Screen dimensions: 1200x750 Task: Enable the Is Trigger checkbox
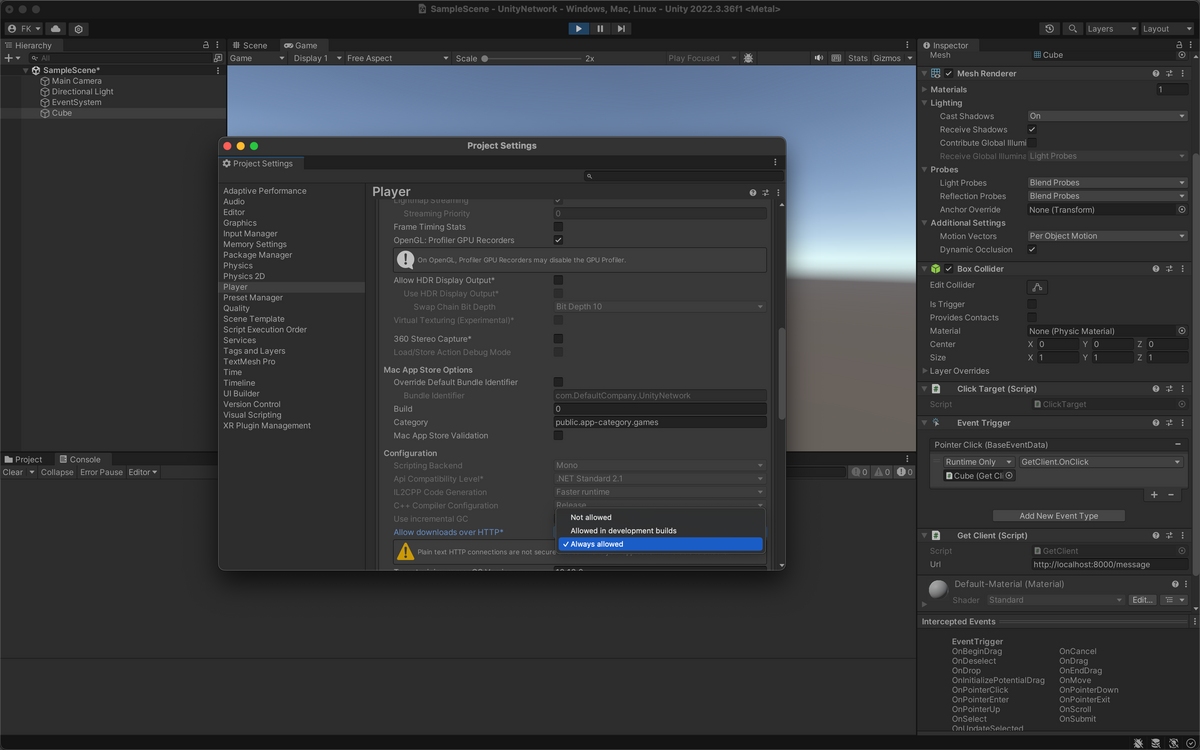click(1032, 304)
